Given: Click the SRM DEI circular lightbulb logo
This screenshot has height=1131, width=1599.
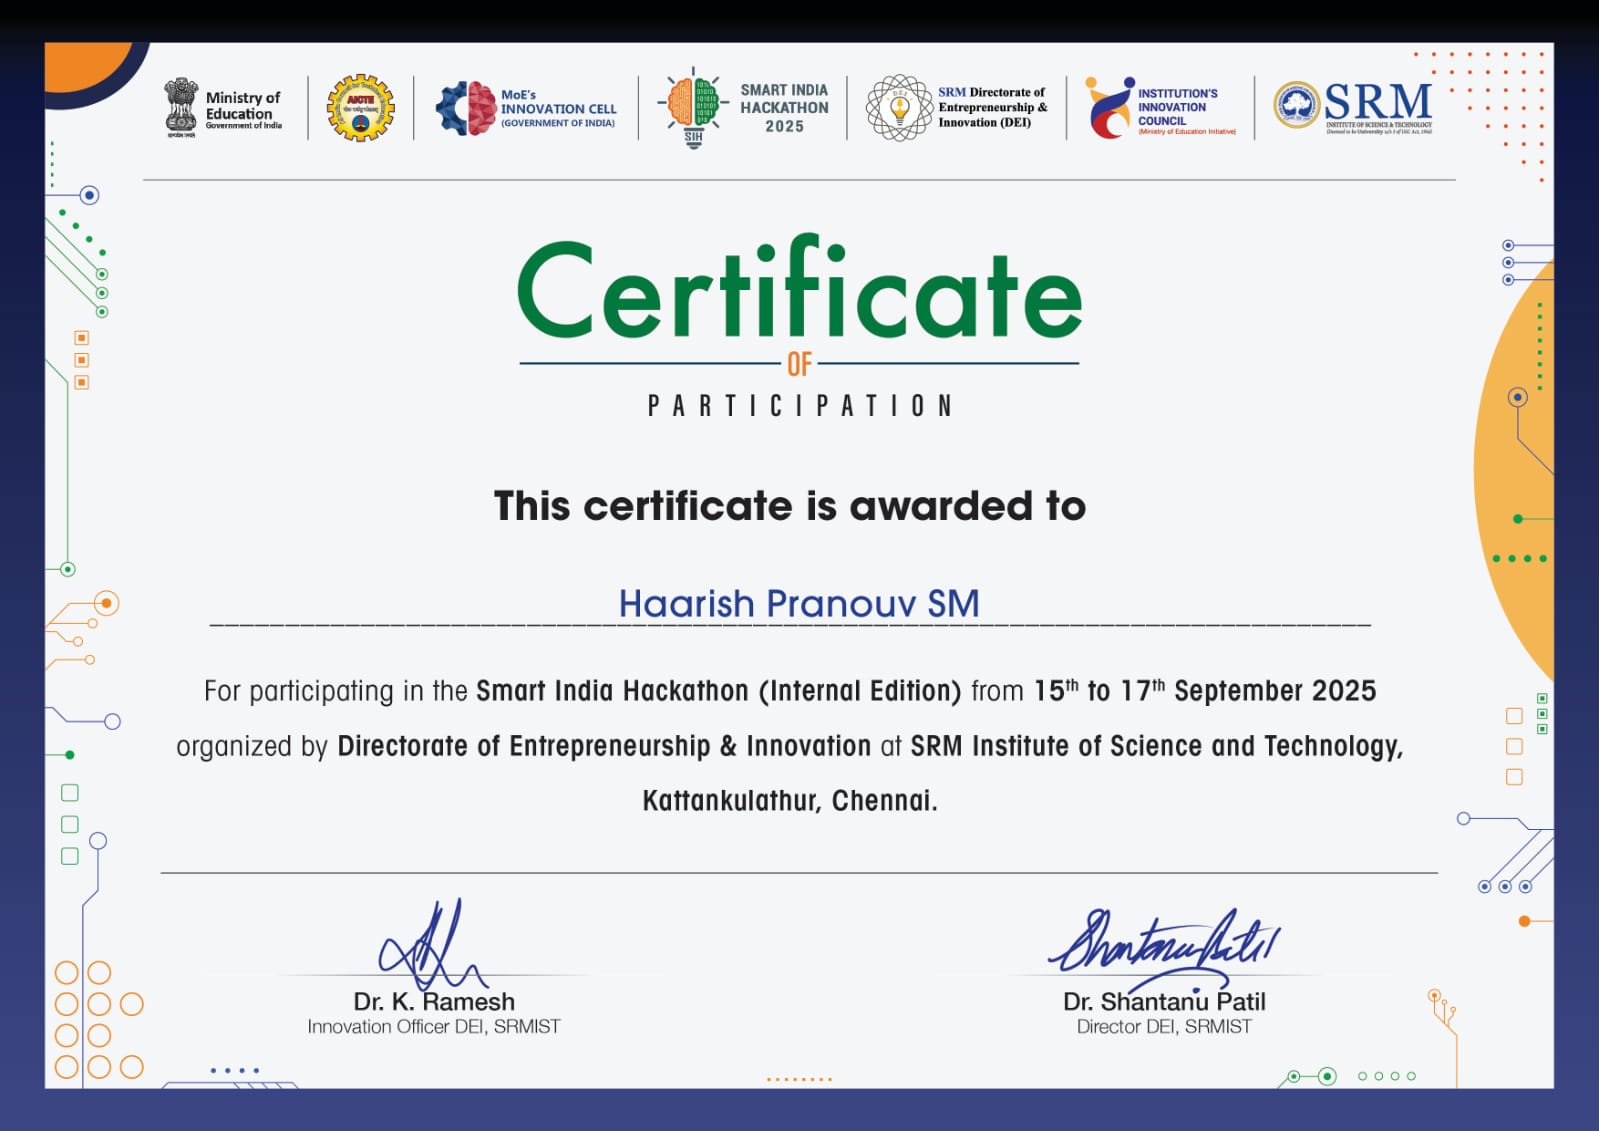Looking at the screenshot, I should click(898, 107).
